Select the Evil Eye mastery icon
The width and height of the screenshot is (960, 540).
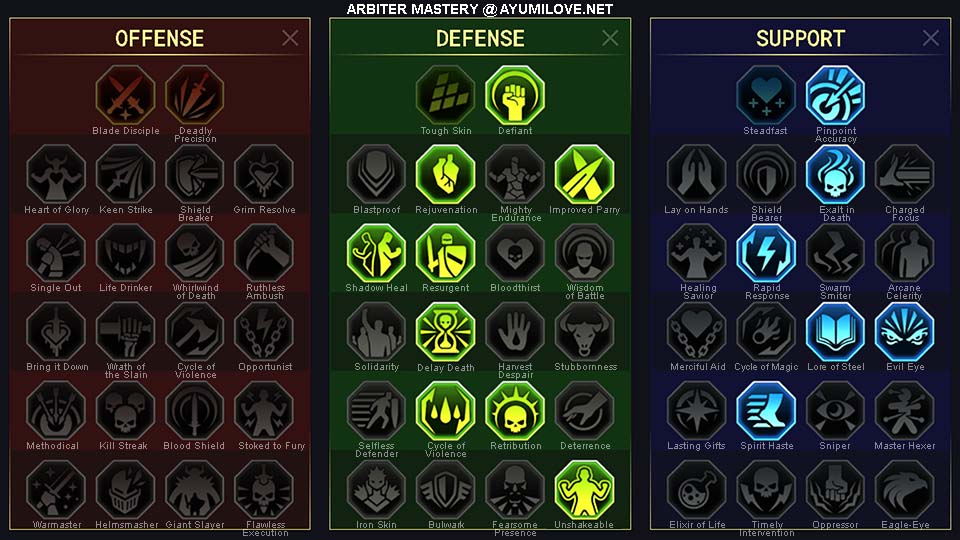click(904, 332)
